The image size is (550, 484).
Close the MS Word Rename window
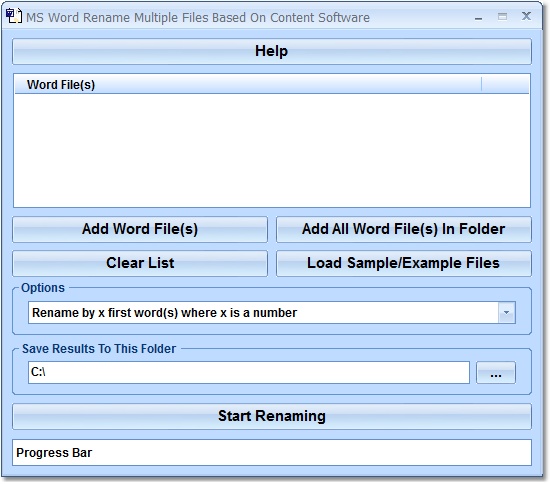[526, 16]
